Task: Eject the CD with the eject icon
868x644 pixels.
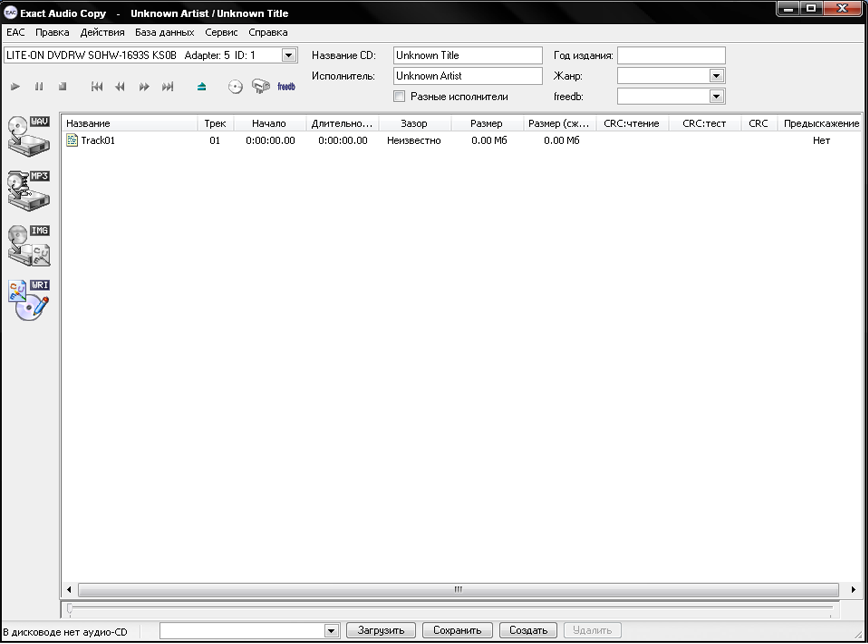Action: click(202, 86)
